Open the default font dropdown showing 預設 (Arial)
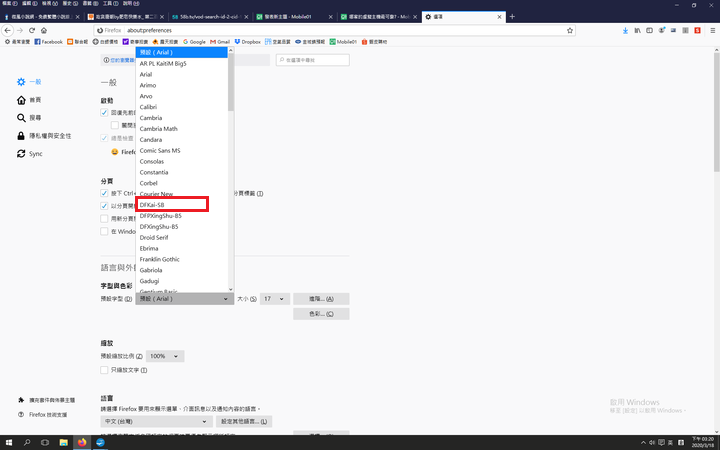The image size is (720, 450). (x=185, y=299)
